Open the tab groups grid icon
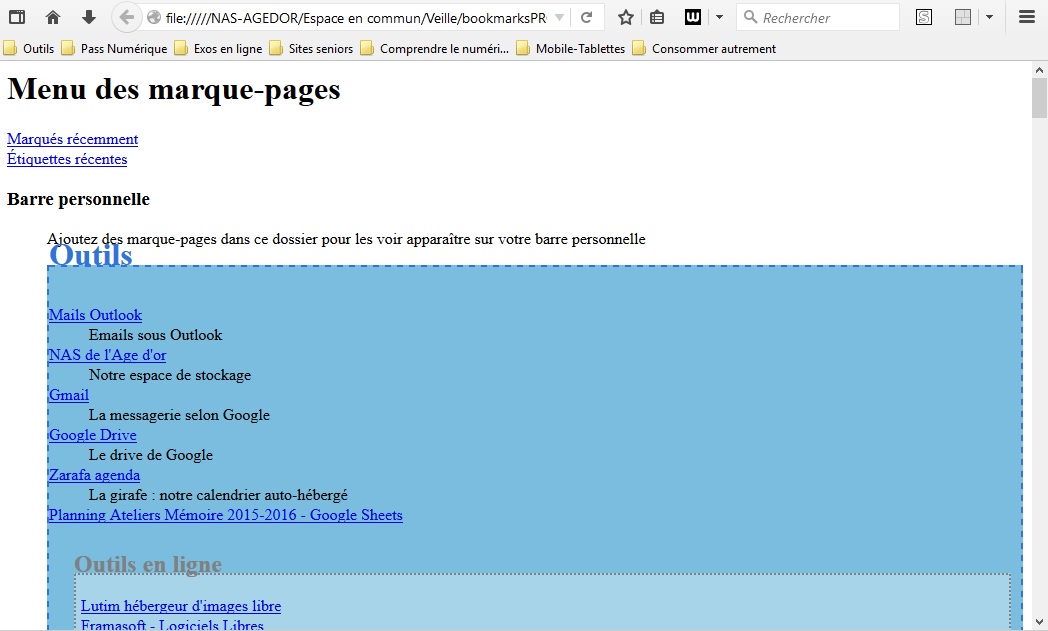Viewport: 1048px width, 631px height. 962,17
